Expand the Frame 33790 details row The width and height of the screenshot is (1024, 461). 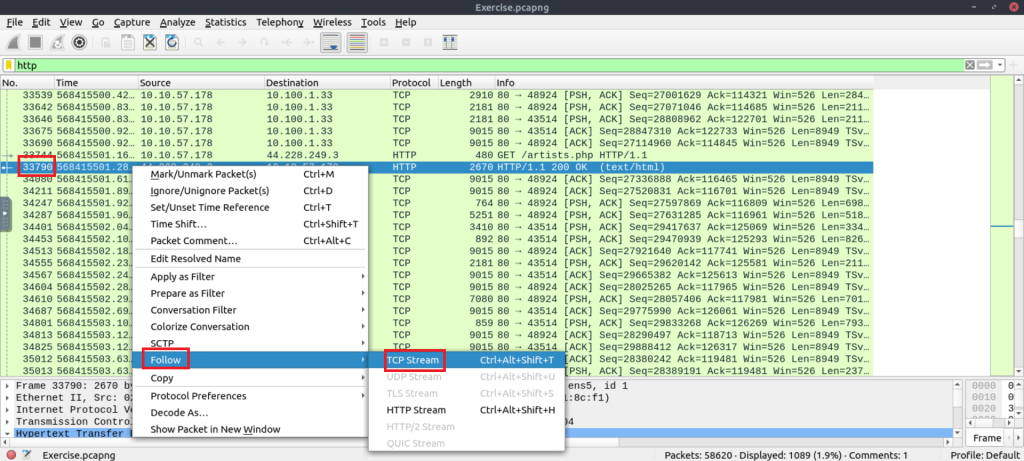[7, 384]
